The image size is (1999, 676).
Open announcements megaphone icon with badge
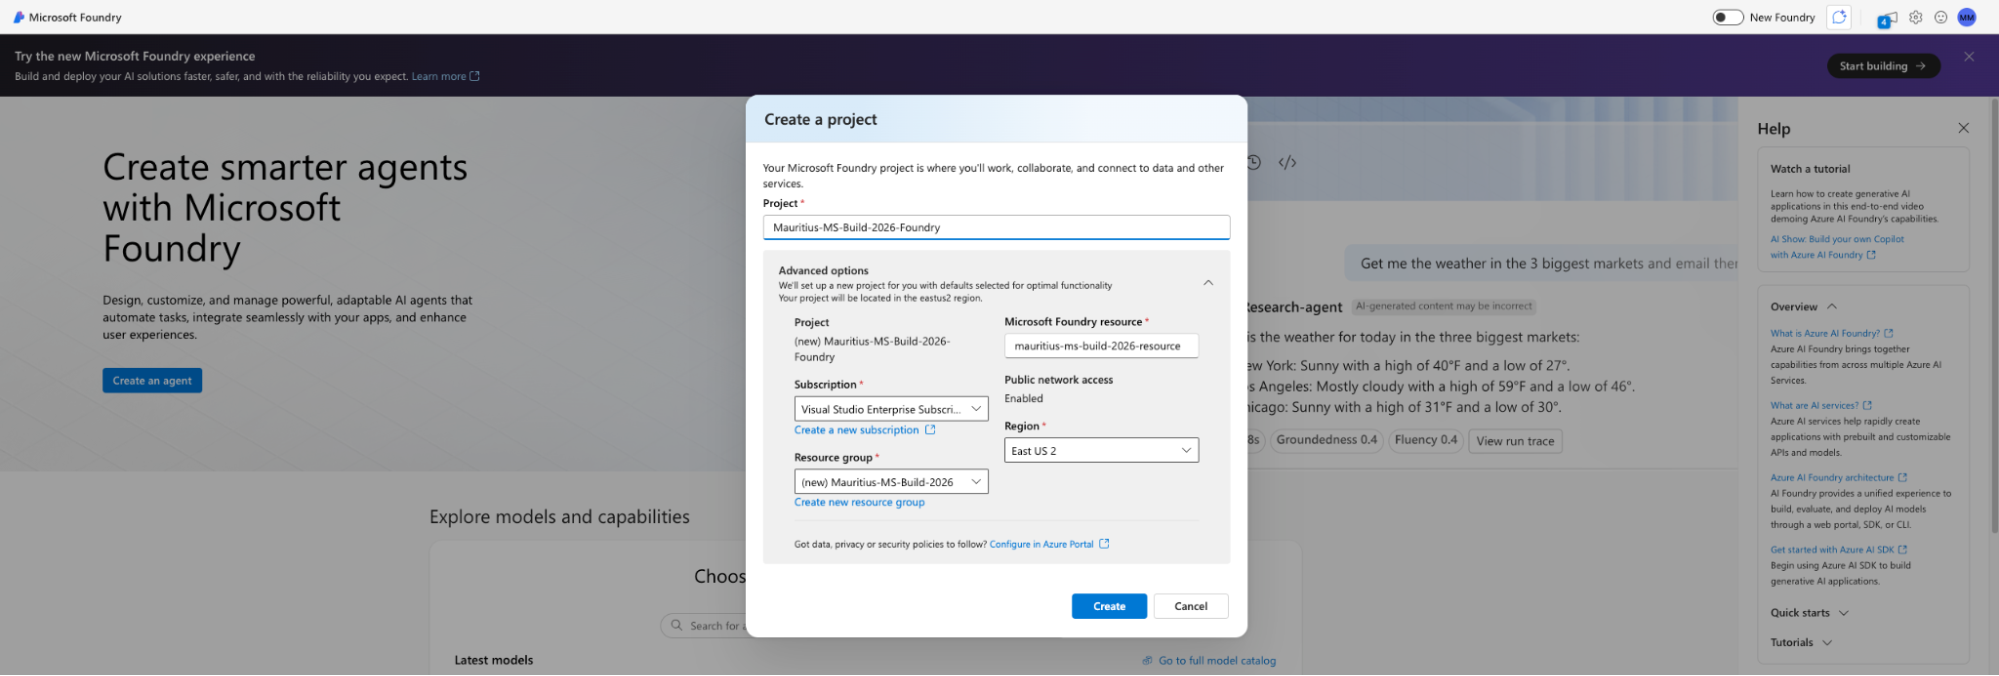pos(1887,19)
